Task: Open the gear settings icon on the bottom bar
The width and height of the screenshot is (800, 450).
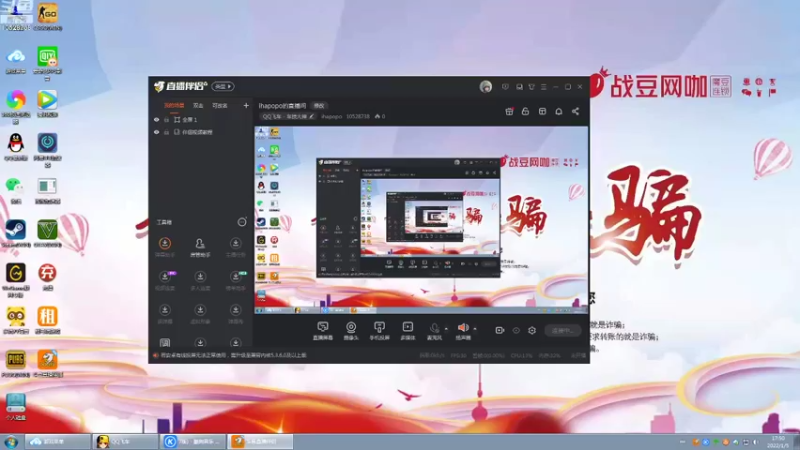Action: point(532,331)
